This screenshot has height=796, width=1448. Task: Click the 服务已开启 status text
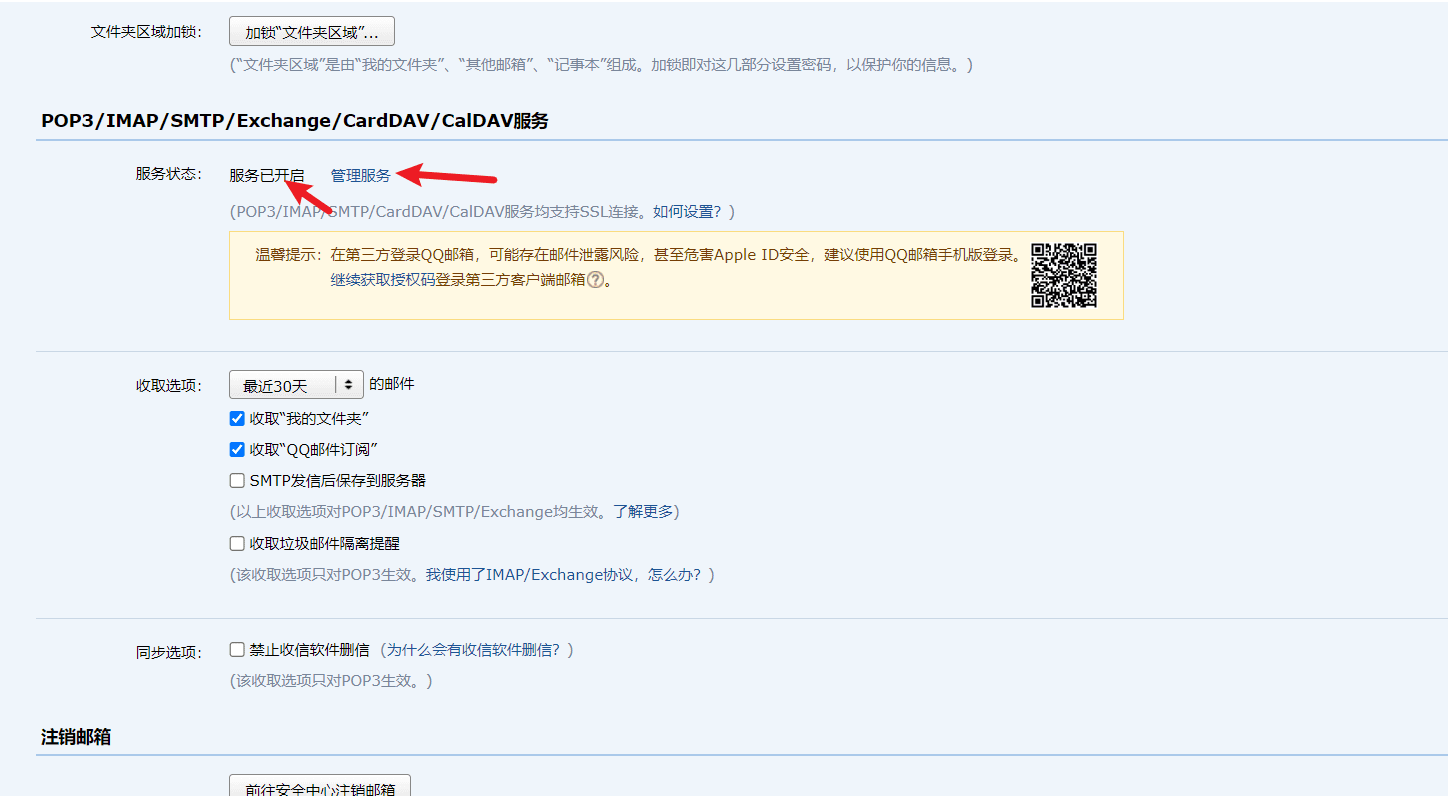point(266,176)
